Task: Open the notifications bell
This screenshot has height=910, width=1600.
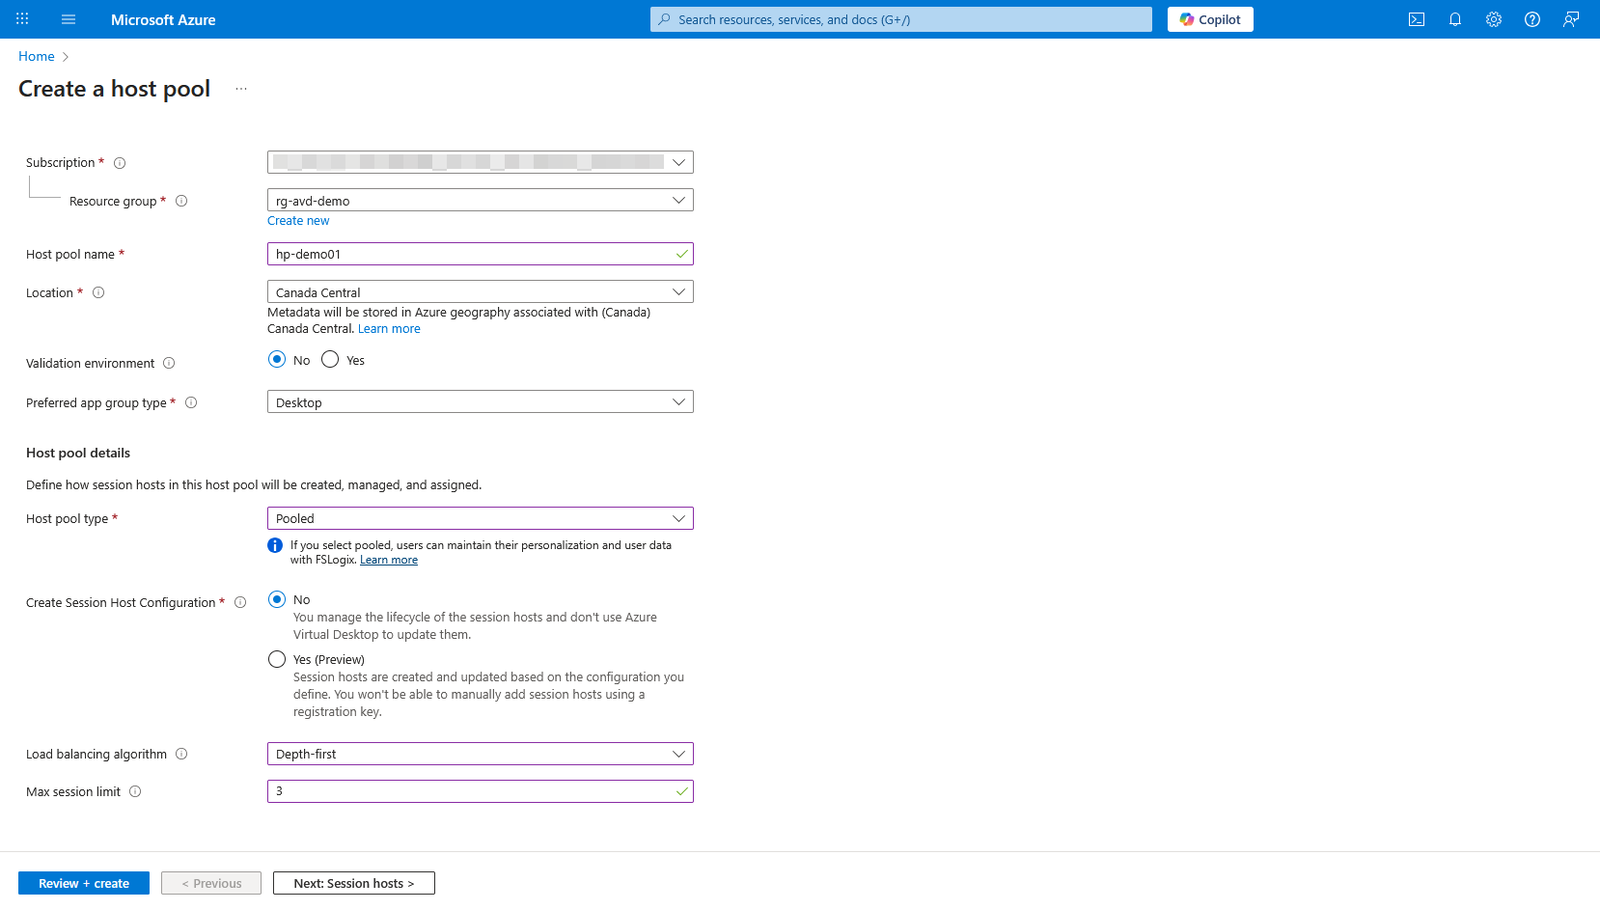Action: 1455,19
